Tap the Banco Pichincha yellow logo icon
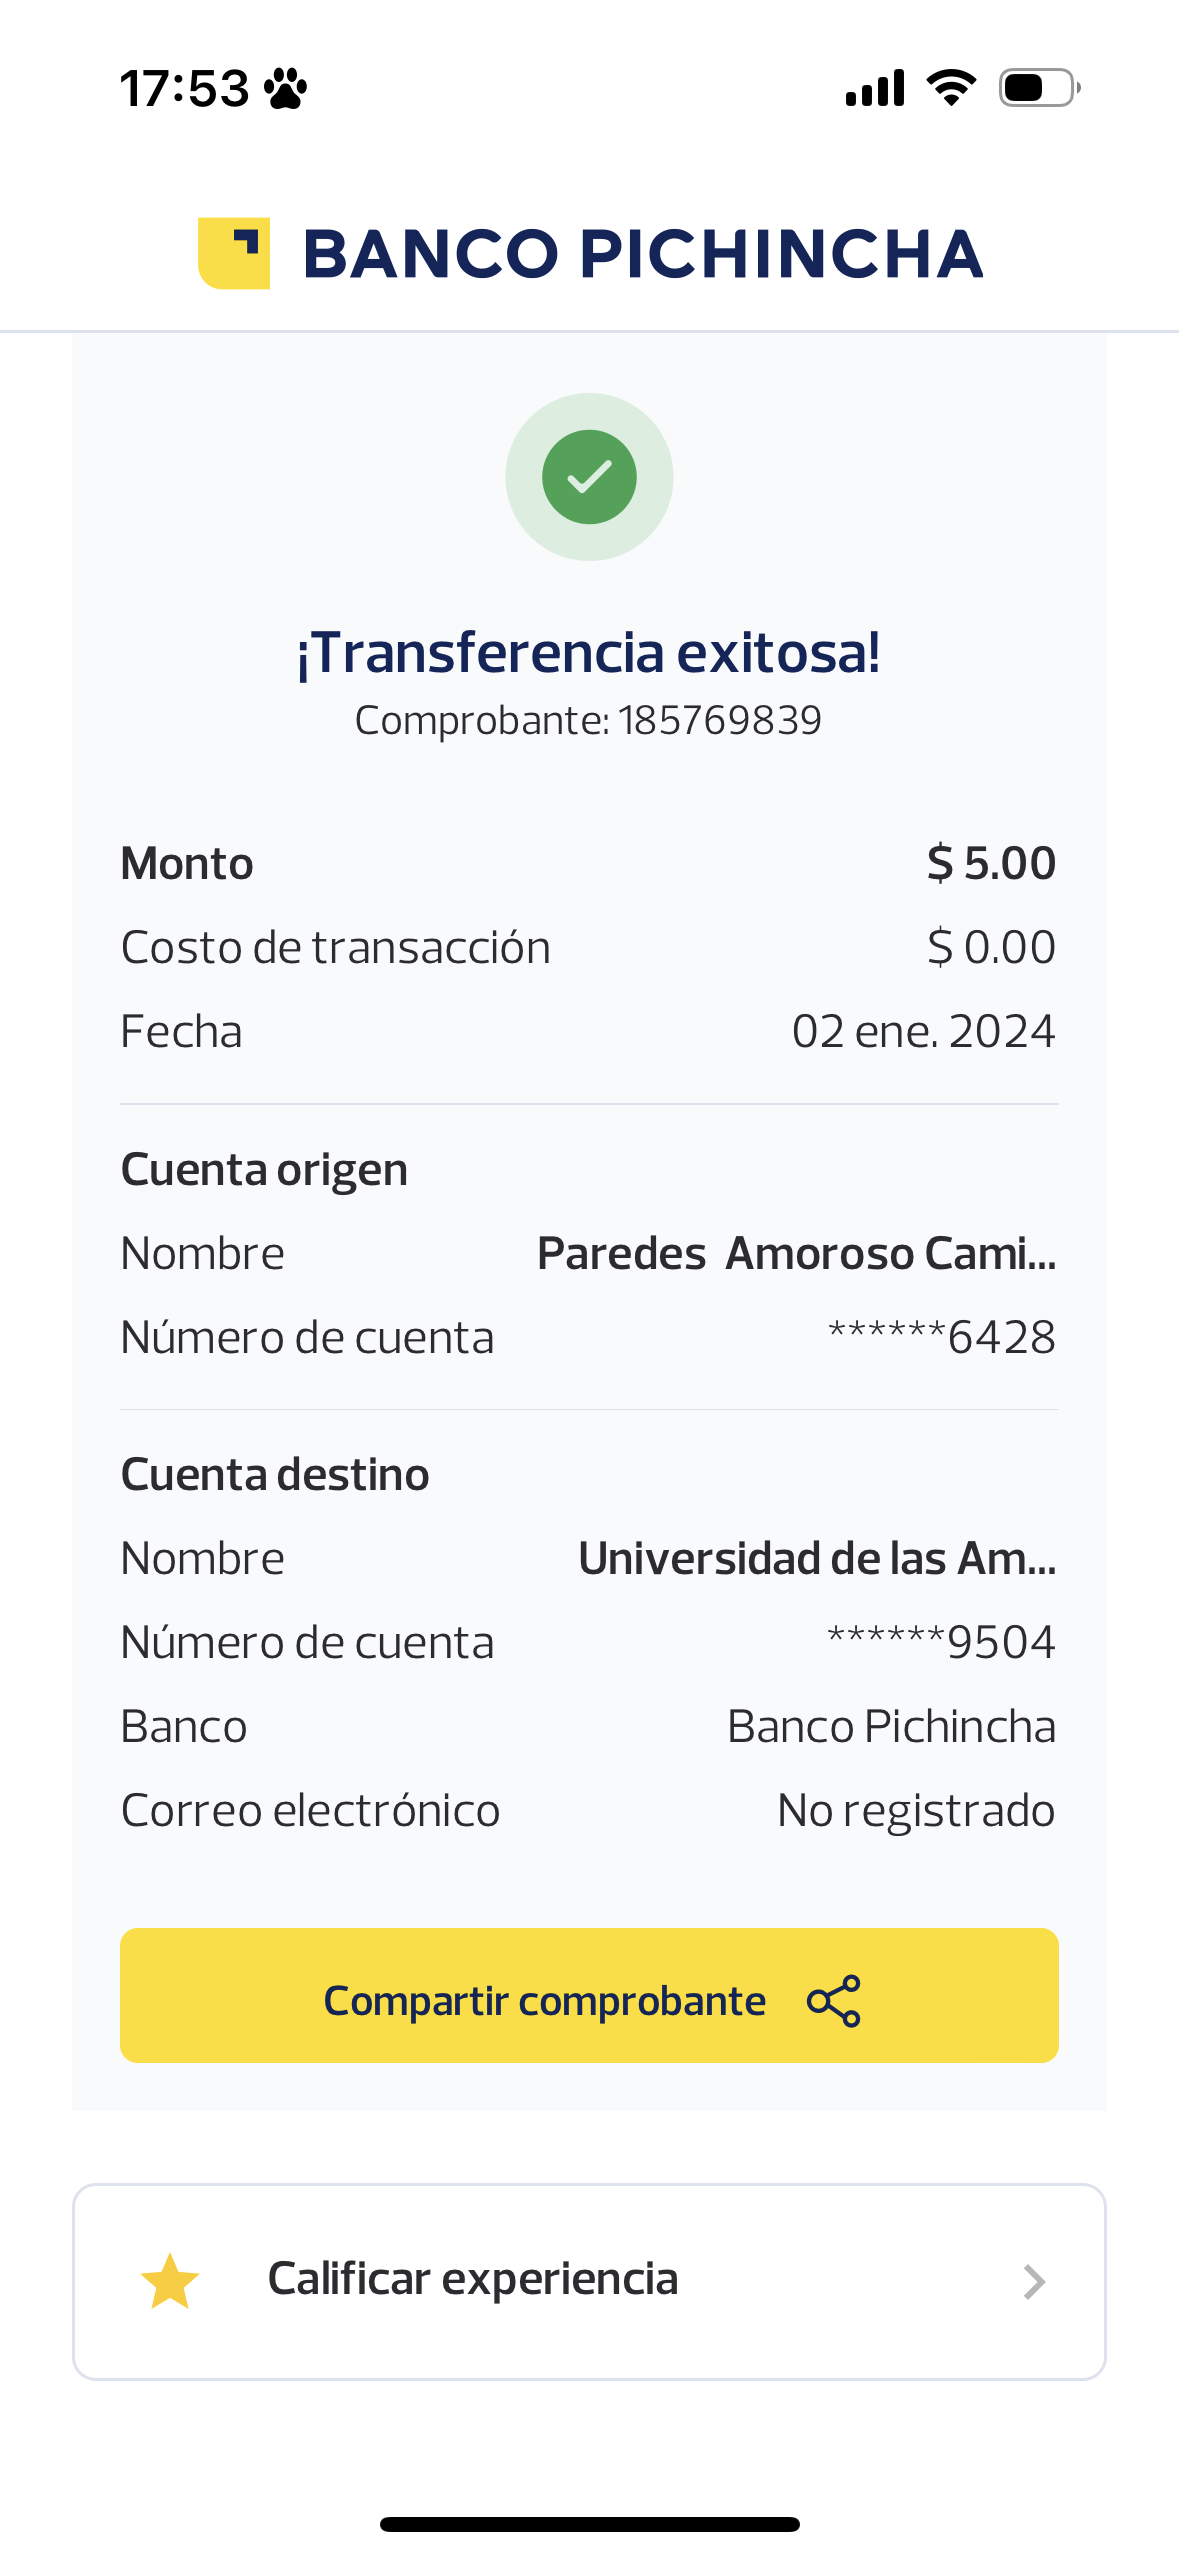 (x=234, y=253)
